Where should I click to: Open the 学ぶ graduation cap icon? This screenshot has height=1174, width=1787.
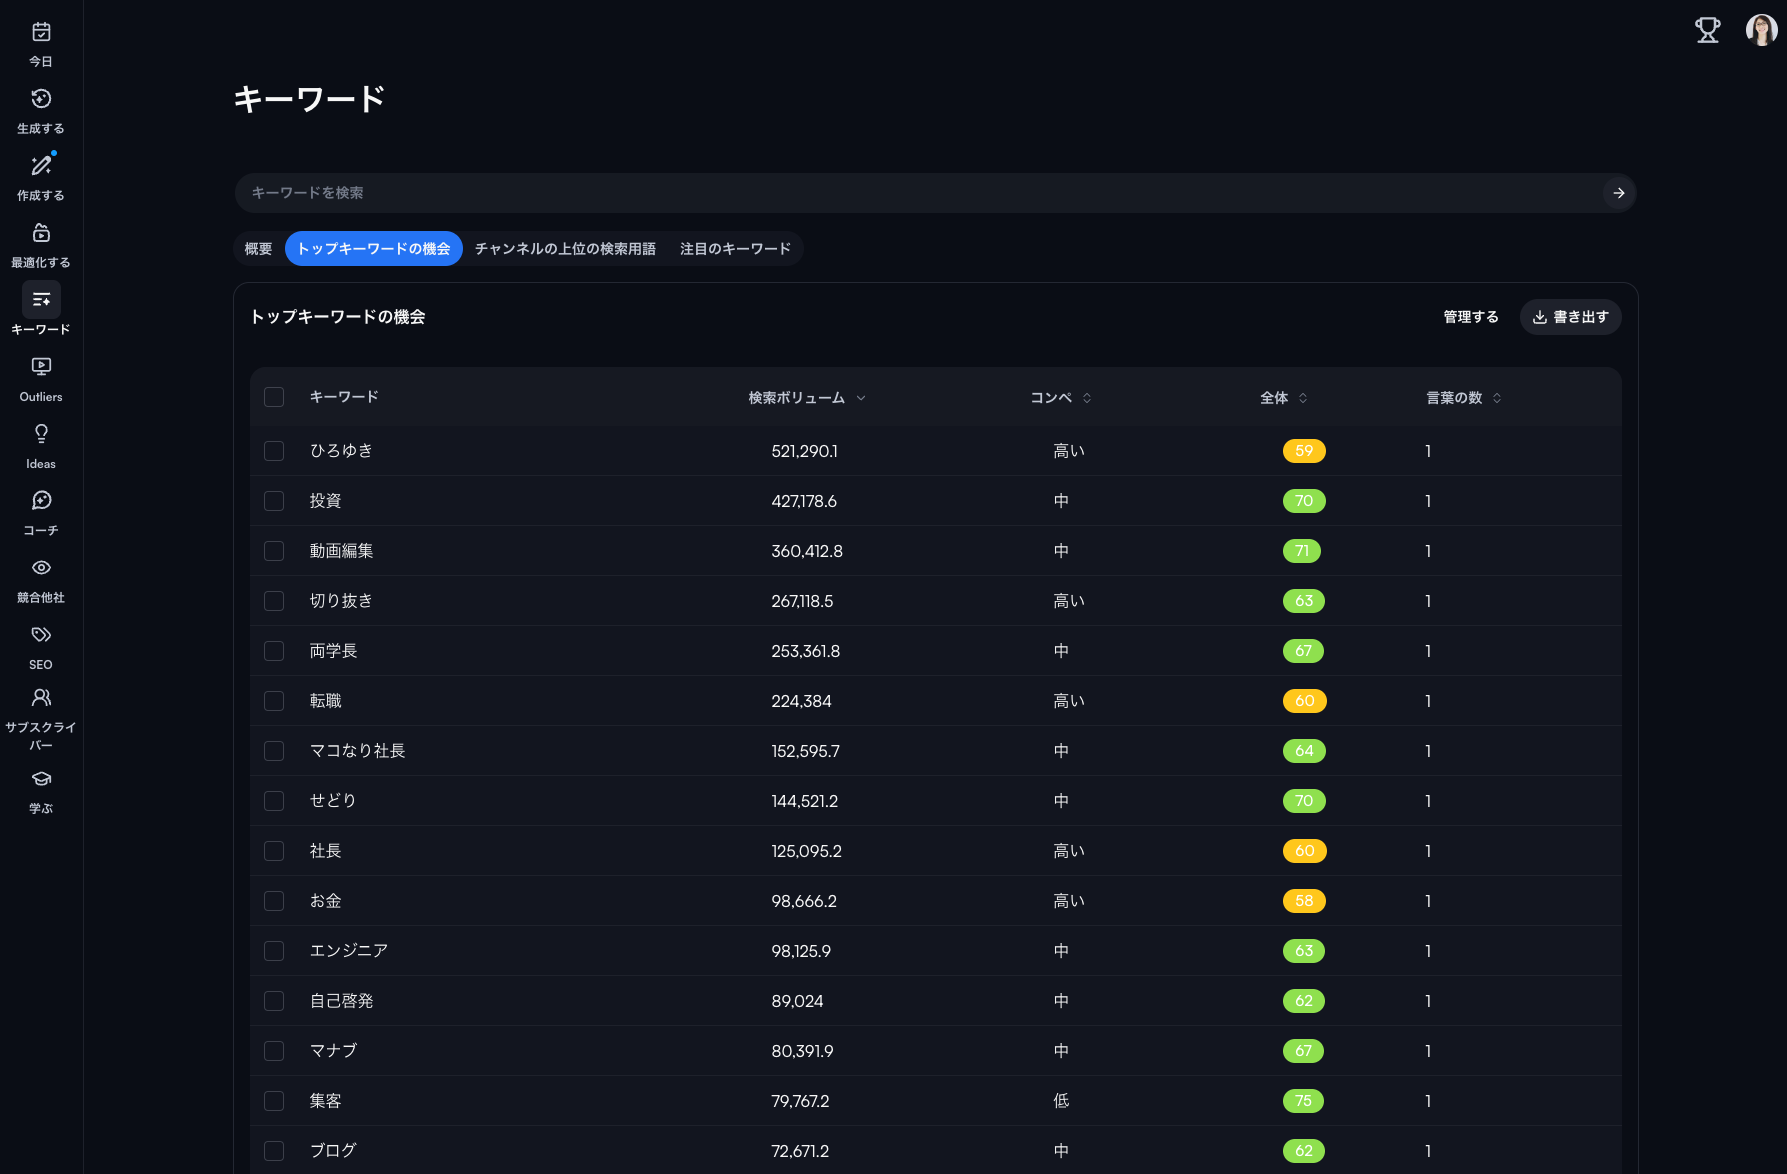coord(41,779)
